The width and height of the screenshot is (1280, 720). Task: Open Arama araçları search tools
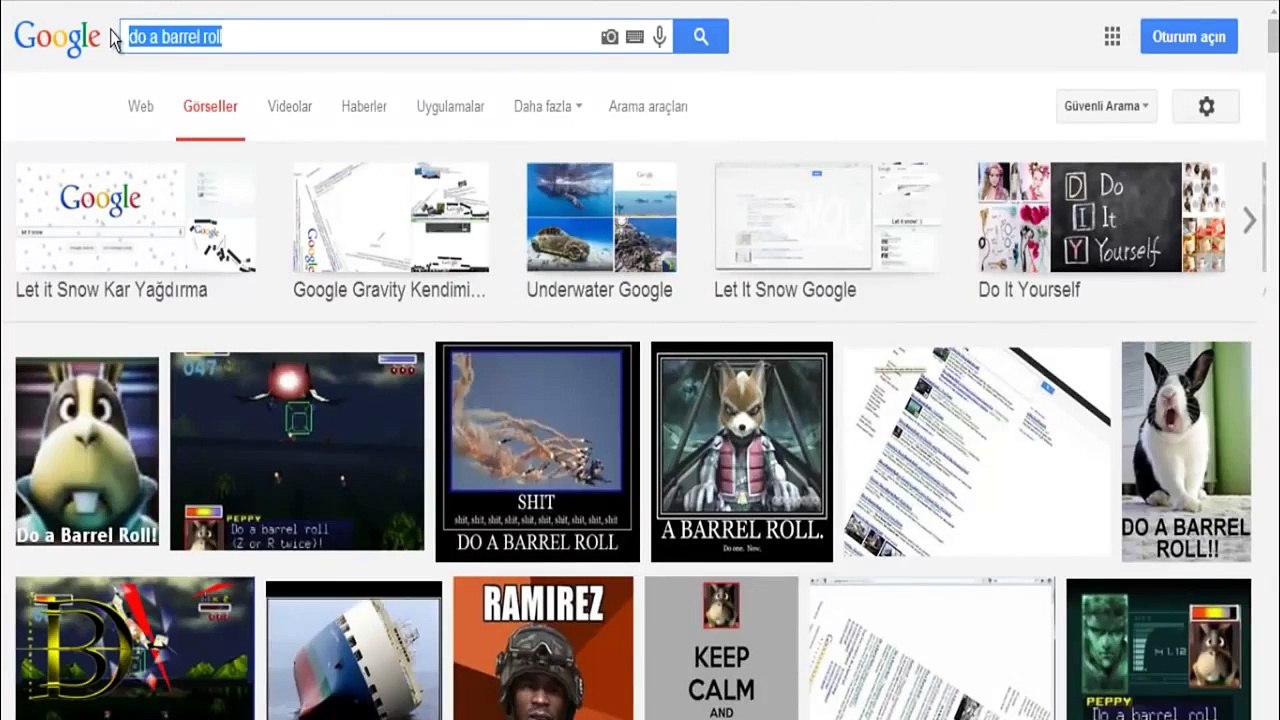click(x=648, y=106)
